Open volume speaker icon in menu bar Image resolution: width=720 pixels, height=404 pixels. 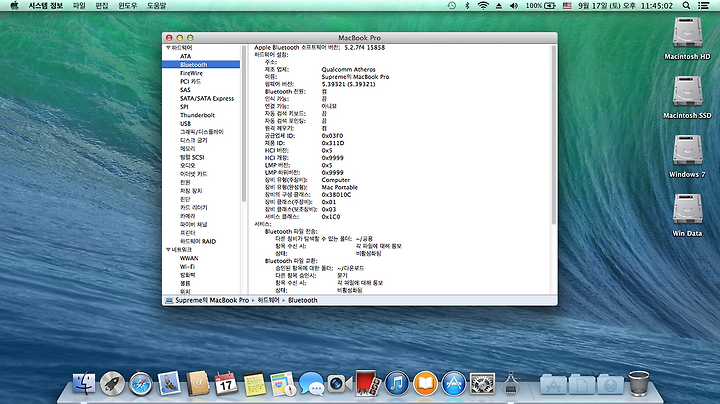514,6
